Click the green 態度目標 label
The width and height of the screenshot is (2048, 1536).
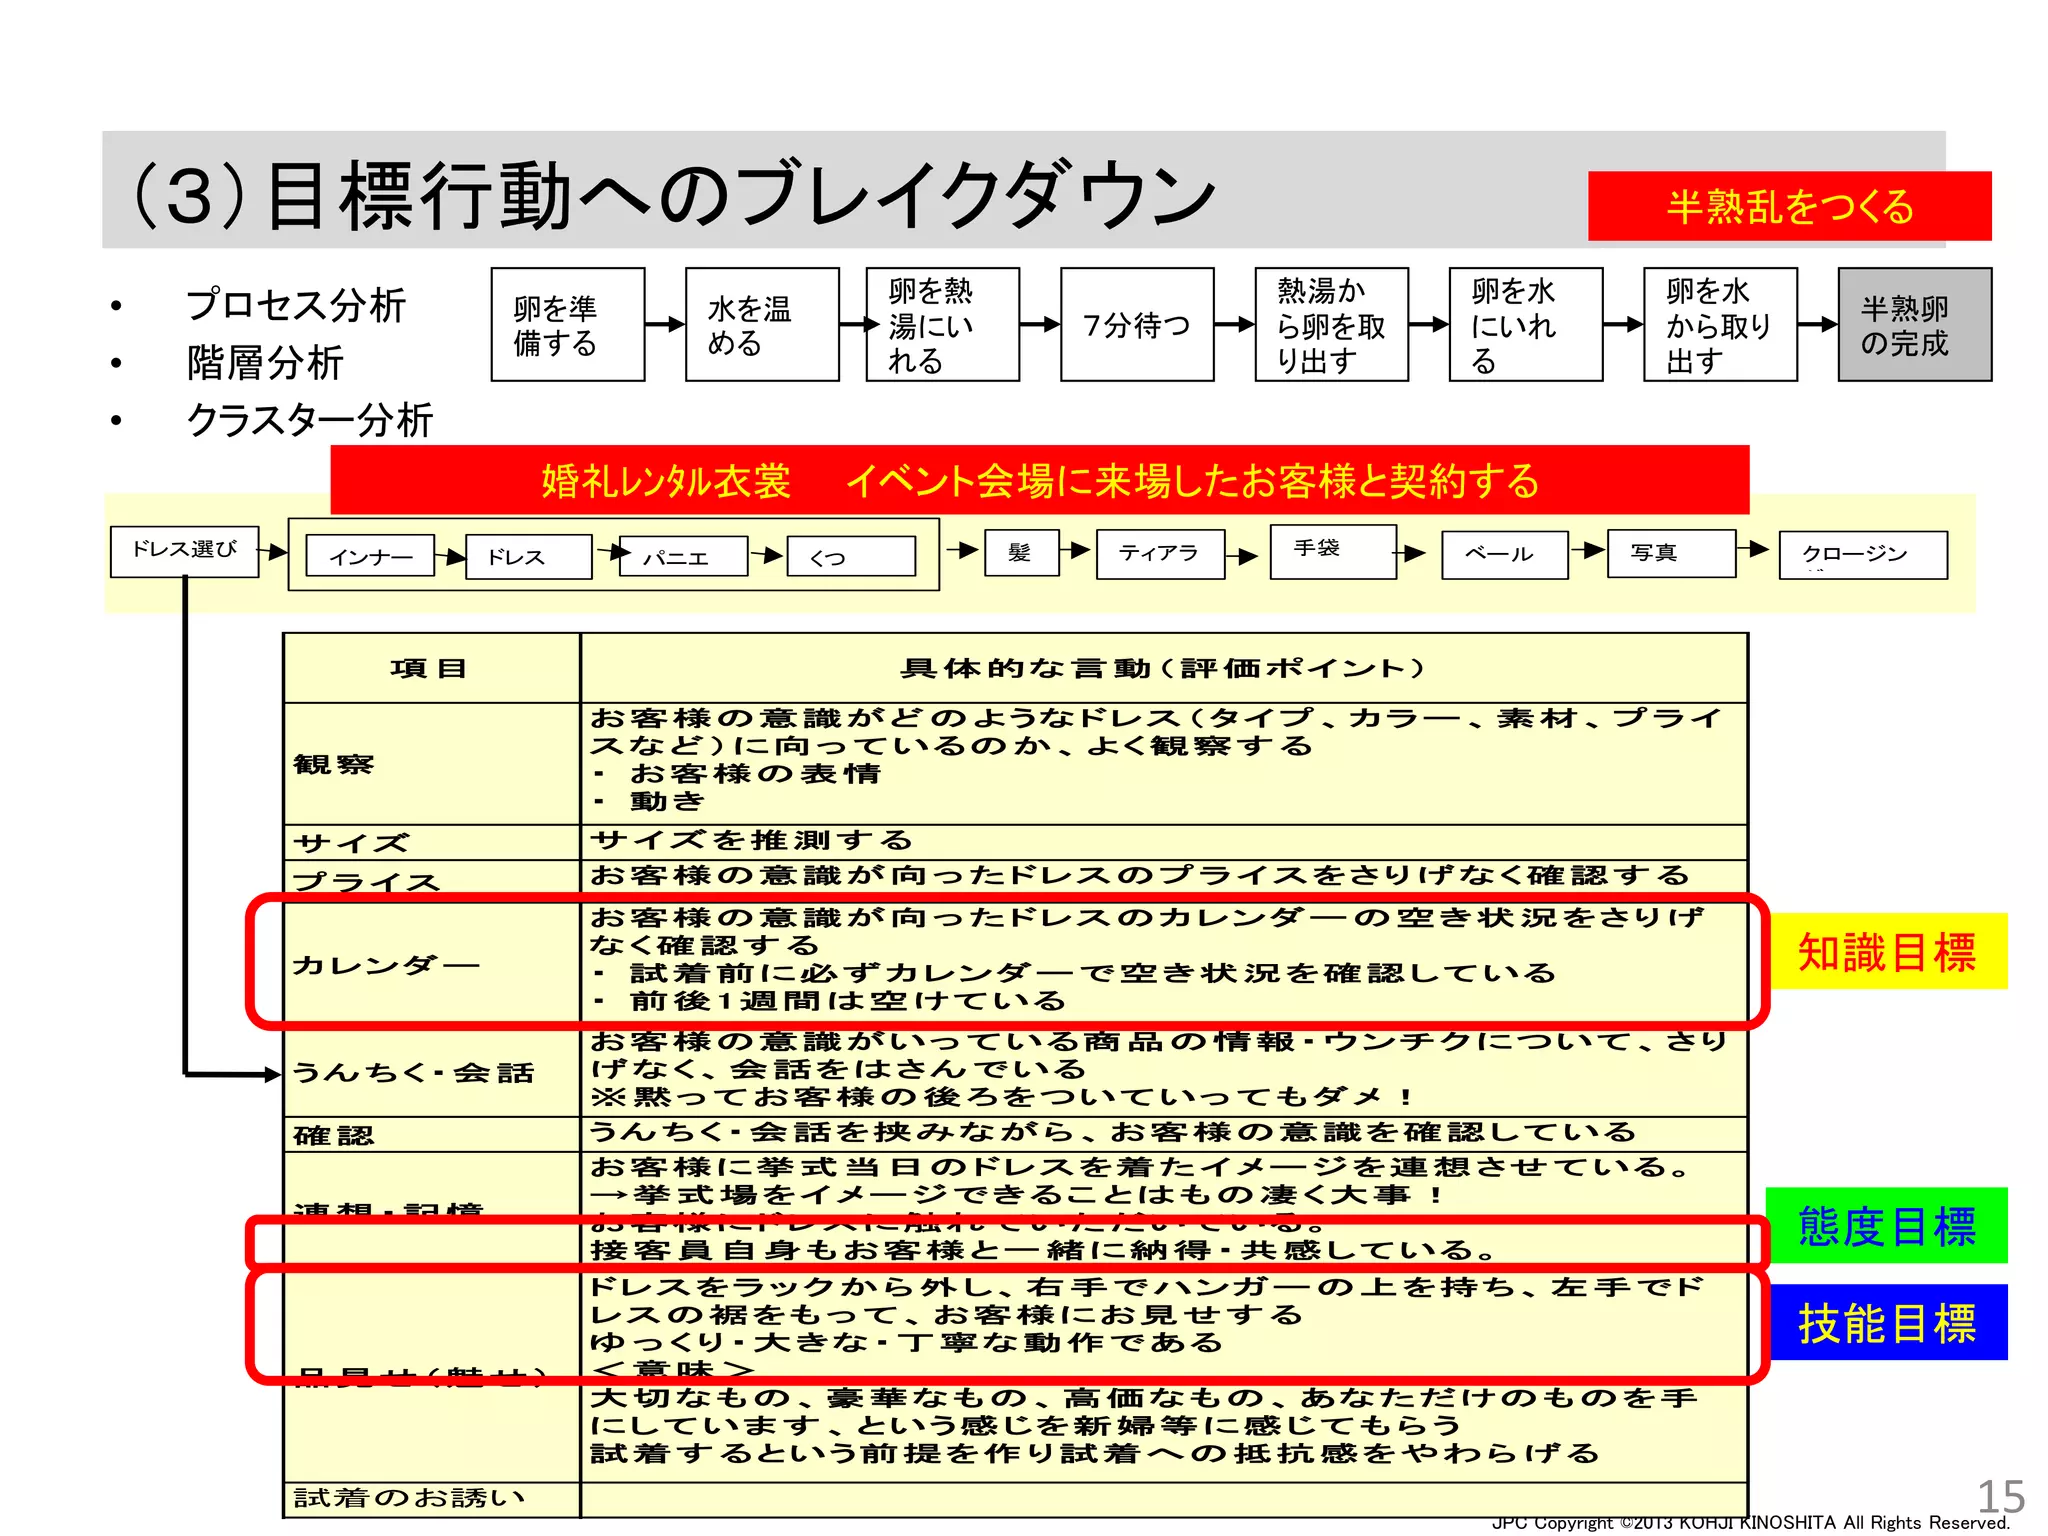[x=1887, y=1226]
